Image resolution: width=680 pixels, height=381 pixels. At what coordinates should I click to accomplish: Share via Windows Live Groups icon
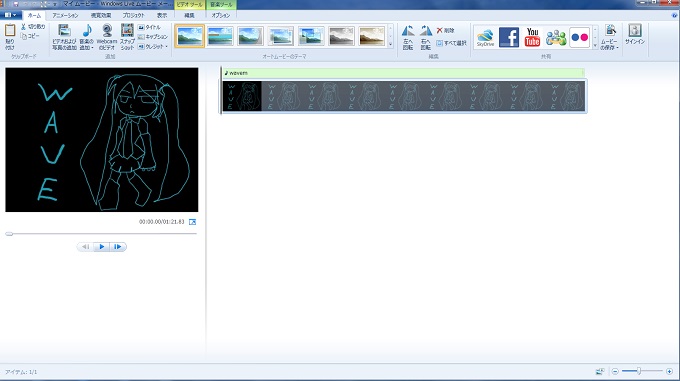556,38
